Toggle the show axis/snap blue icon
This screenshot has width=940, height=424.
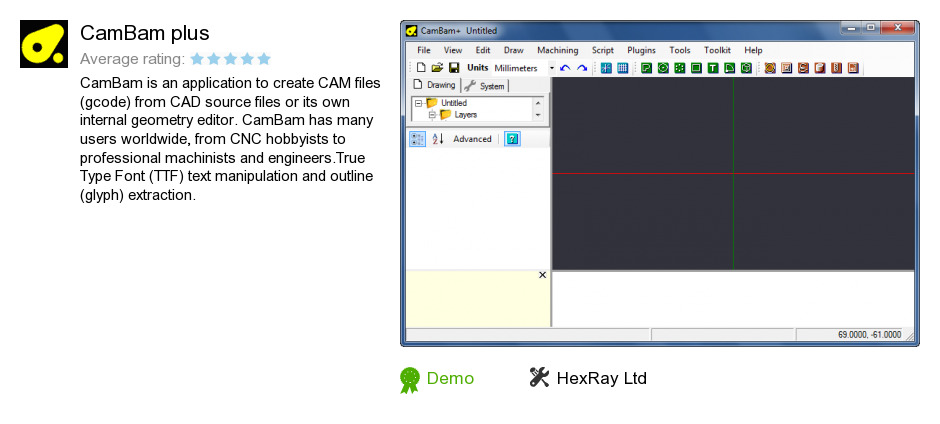606,68
